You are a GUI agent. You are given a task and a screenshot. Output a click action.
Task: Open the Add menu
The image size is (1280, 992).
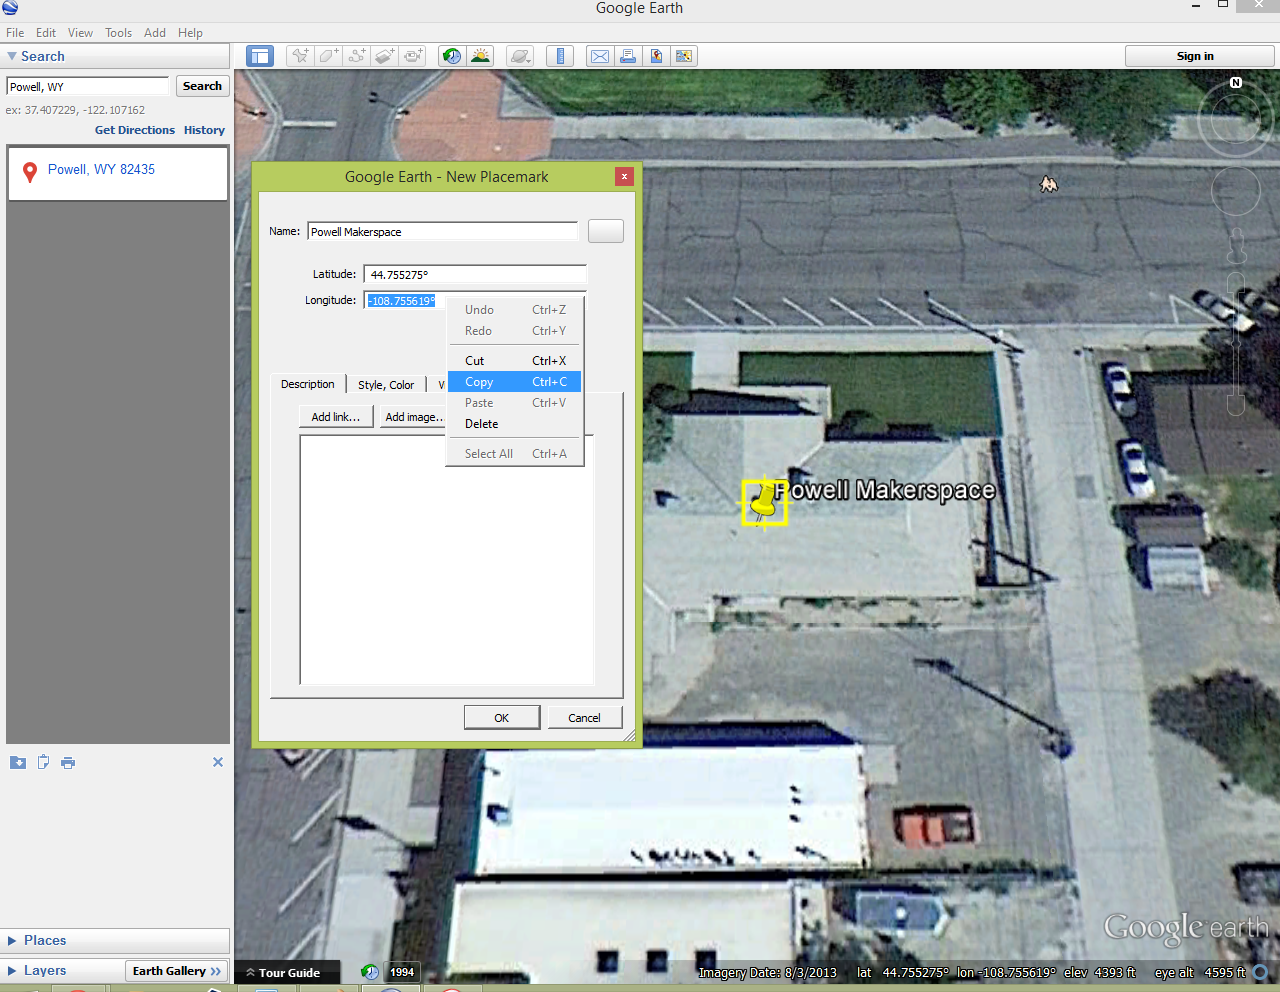pos(155,32)
